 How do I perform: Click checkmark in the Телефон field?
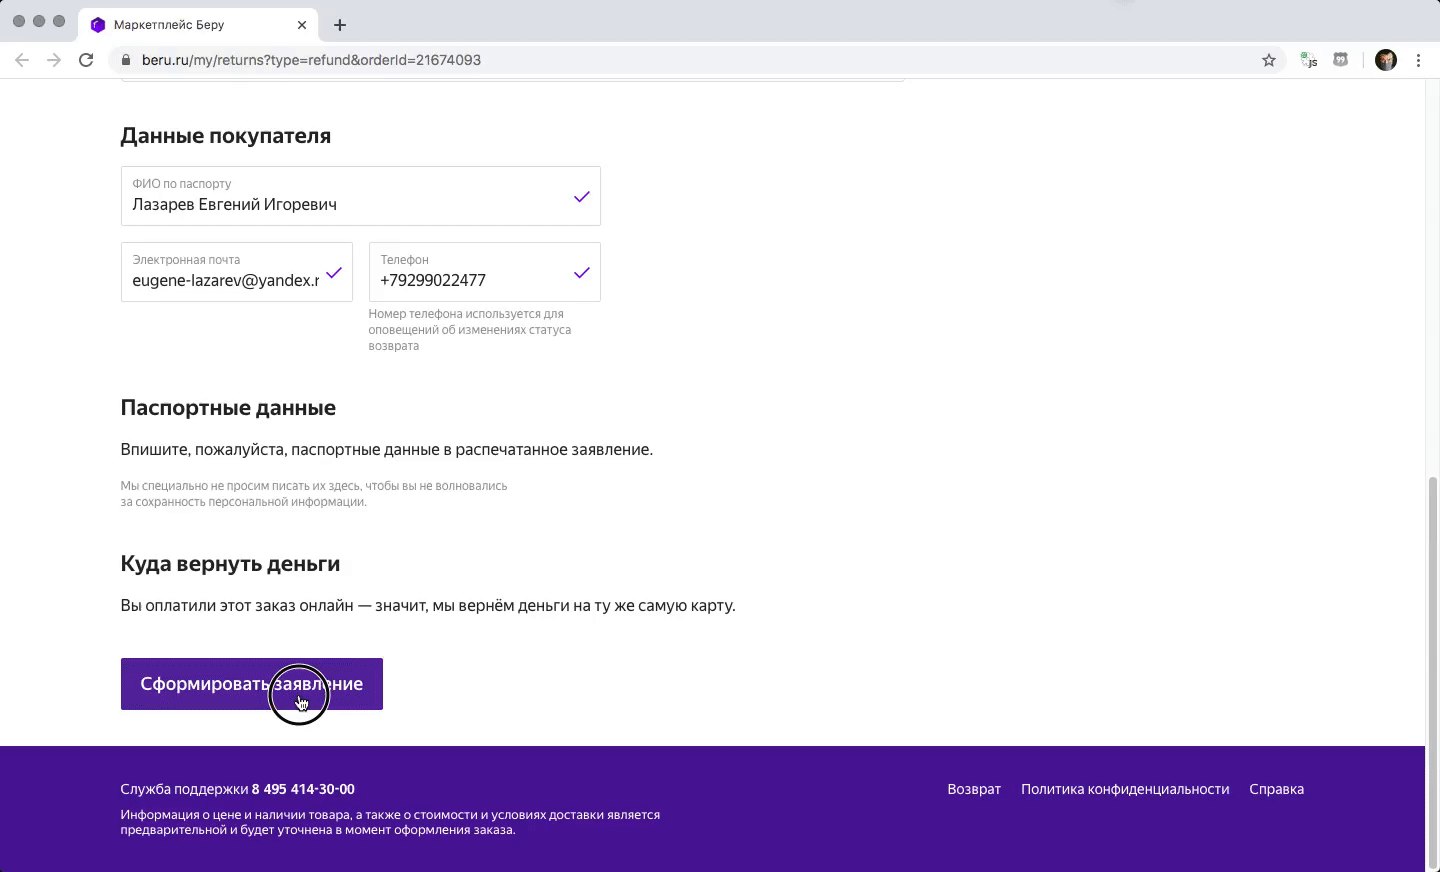click(582, 273)
